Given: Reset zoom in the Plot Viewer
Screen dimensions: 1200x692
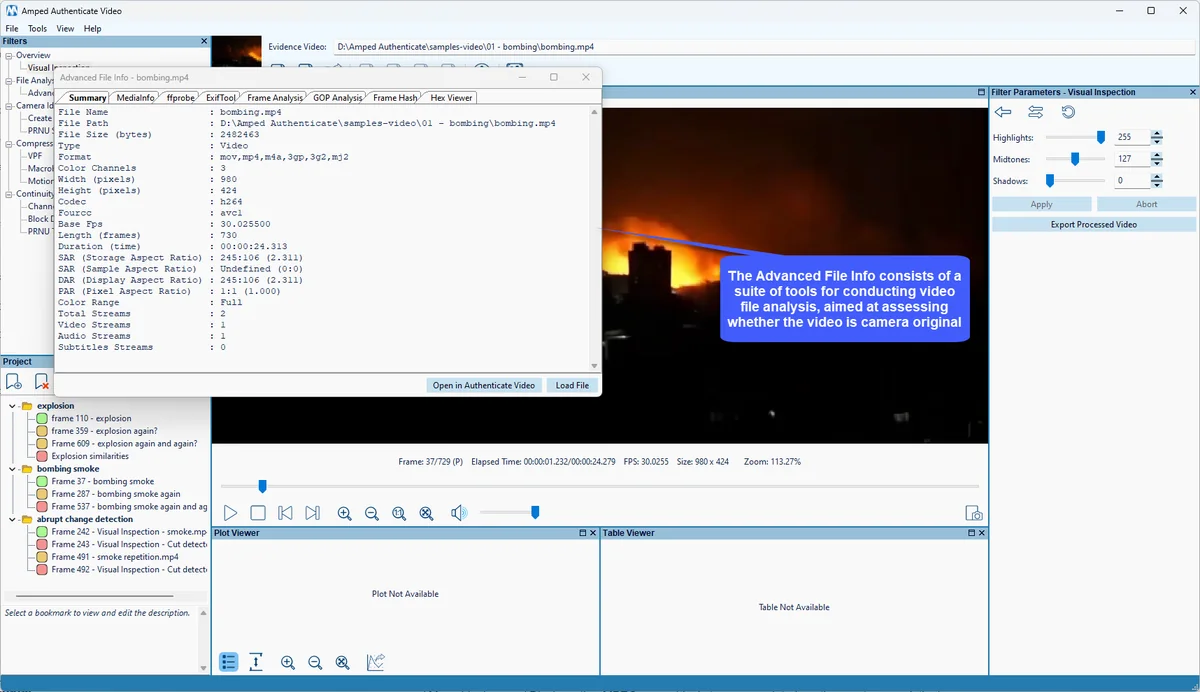Looking at the screenshot, I should coord(342,662).
